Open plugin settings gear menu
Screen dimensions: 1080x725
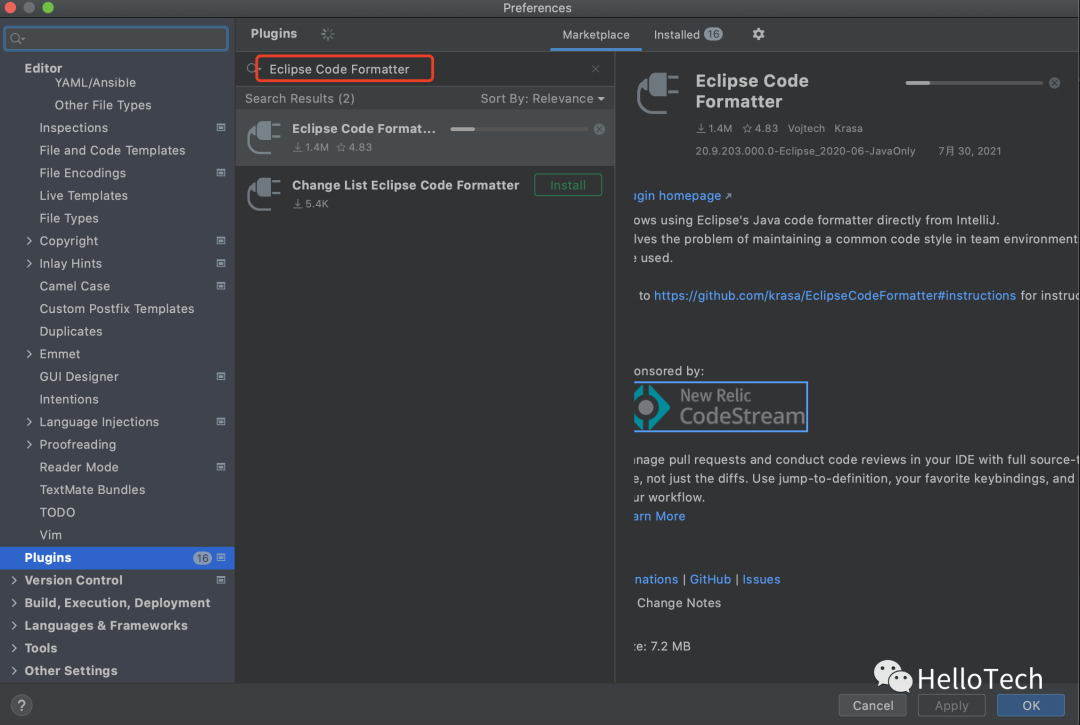pos(758,34)
